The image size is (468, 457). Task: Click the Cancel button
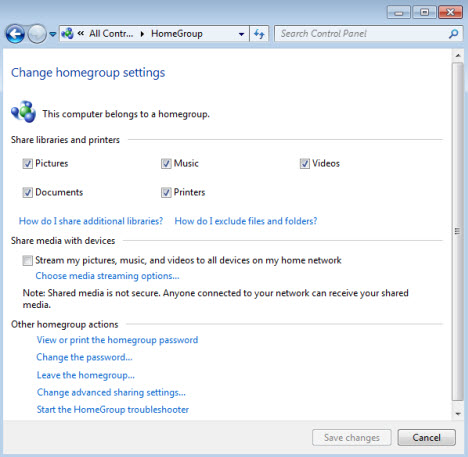click(426, 437)
